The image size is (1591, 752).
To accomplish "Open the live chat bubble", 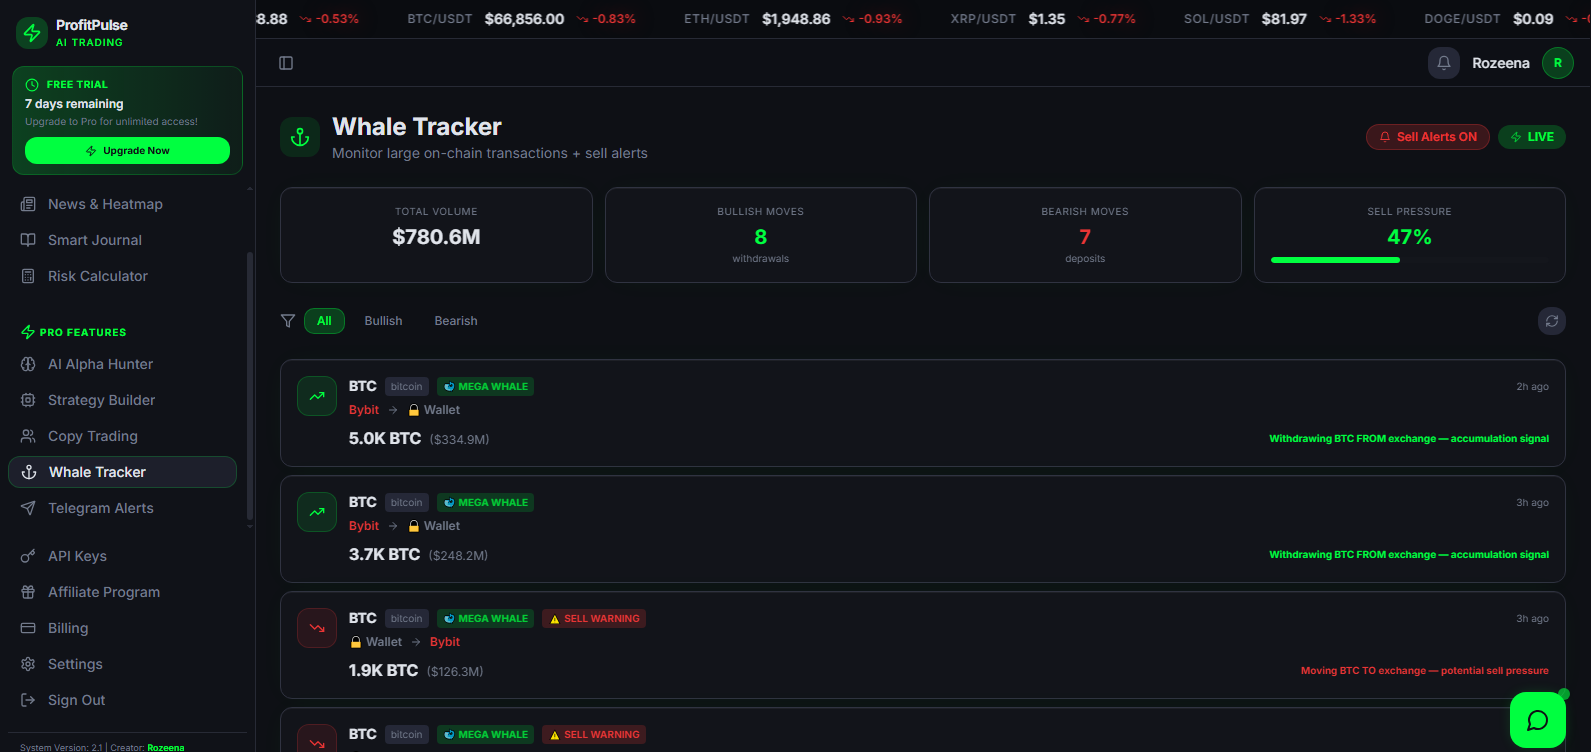I will click(x=1538, y=720).
